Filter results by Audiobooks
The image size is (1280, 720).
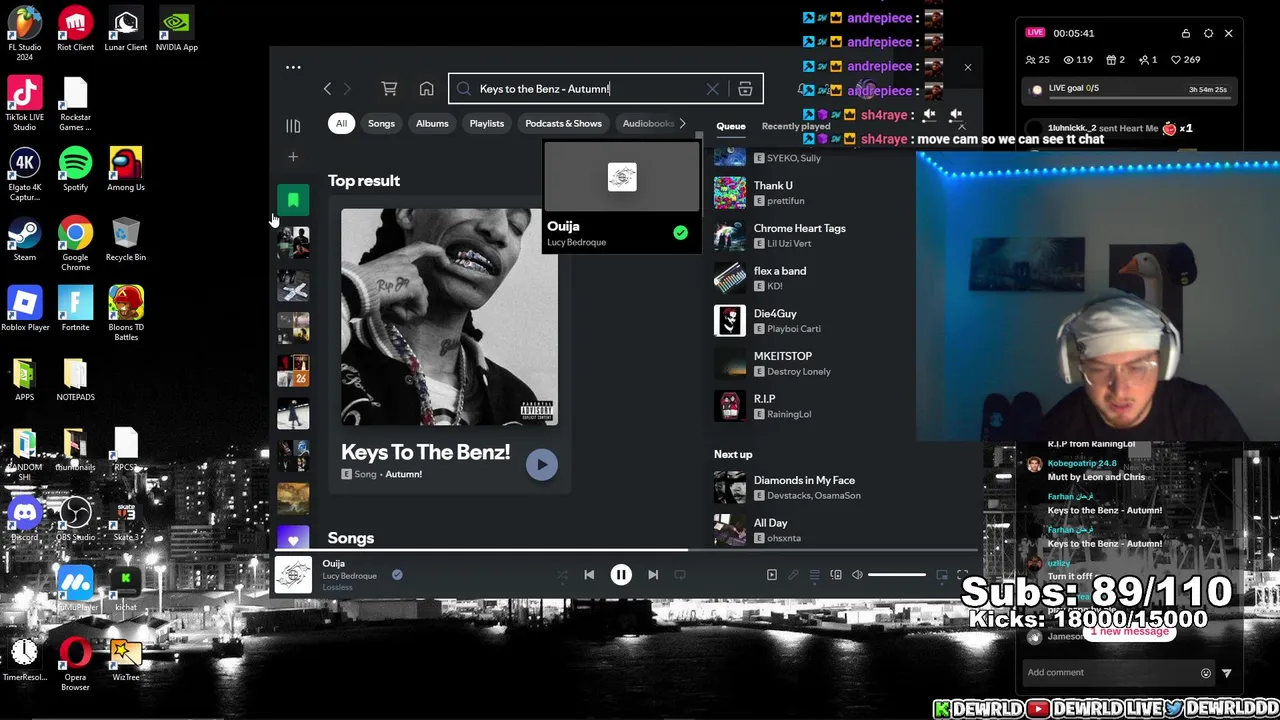(x=647, y=124)
